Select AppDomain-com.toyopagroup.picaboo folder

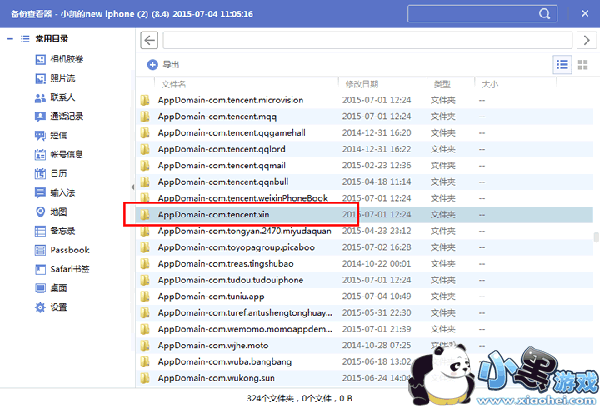pyautogui.click(x=364, y=248)
